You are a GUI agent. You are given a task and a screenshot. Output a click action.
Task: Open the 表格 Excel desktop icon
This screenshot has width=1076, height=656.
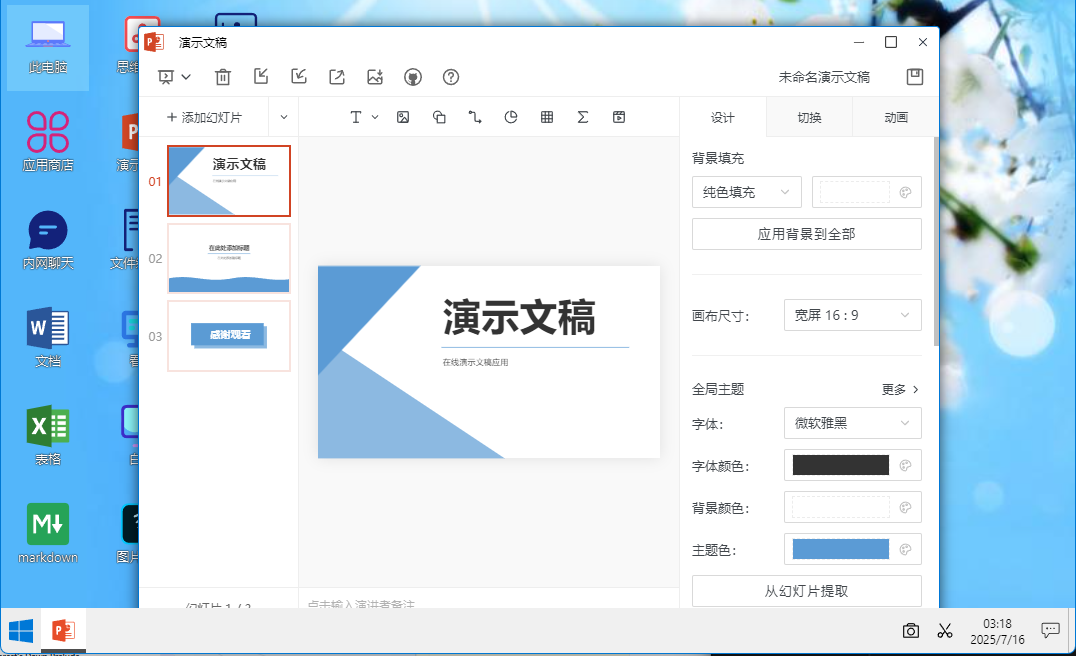click(x=48, y=436)
